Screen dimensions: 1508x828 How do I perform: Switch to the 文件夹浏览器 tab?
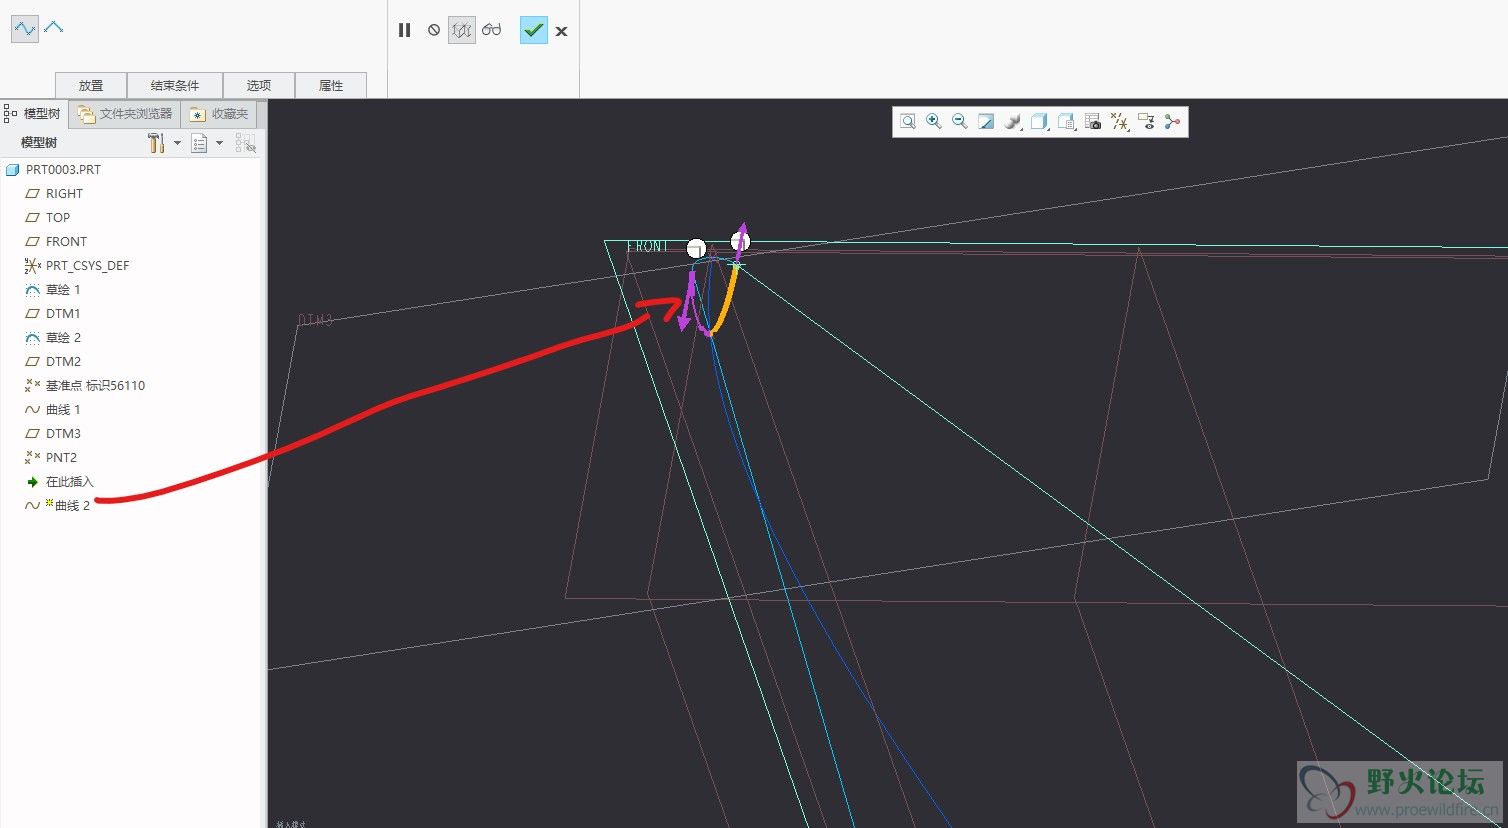pyautogui.click(x=126, y=114)
